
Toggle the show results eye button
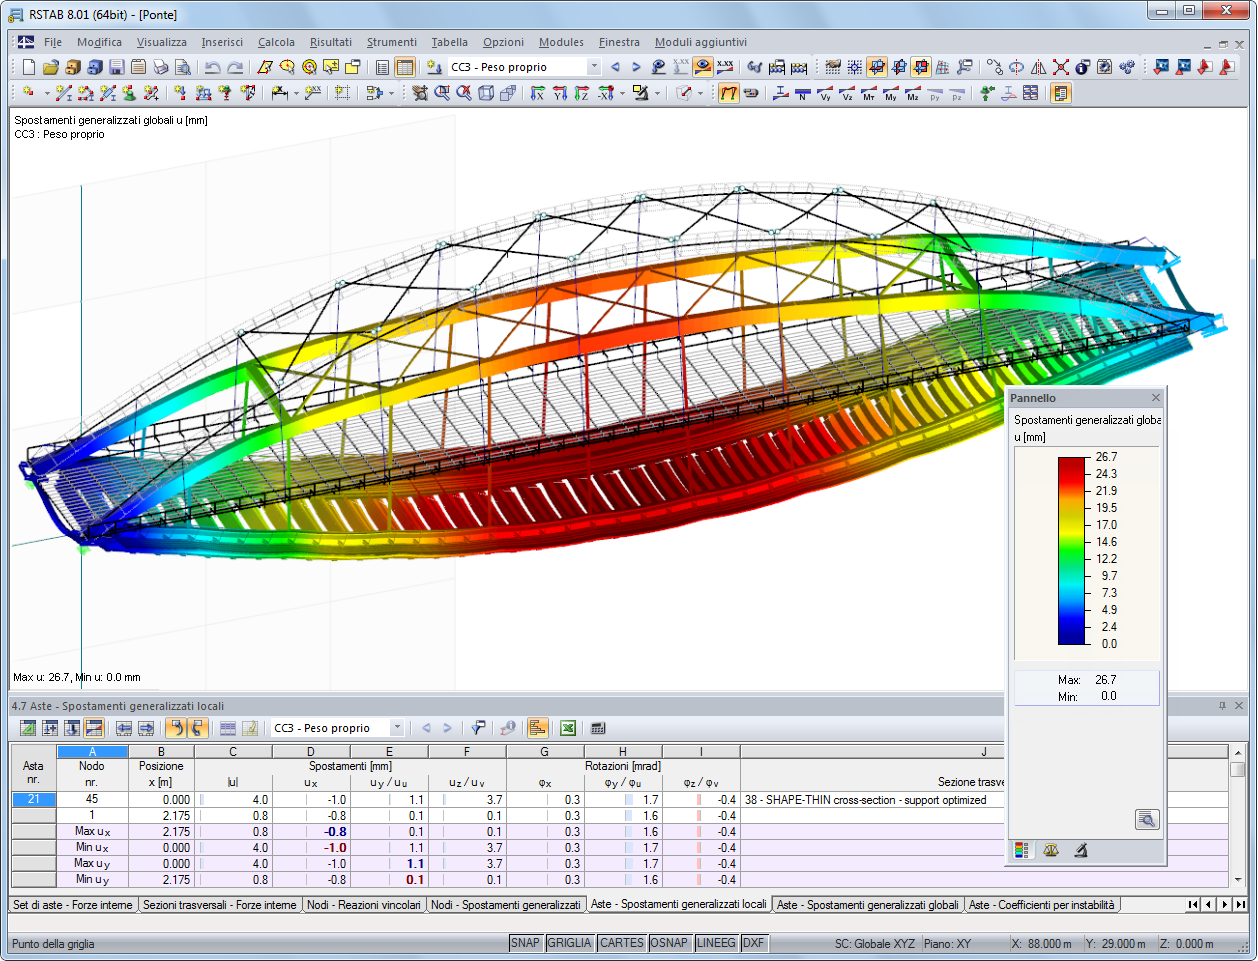tap(703, 67)
